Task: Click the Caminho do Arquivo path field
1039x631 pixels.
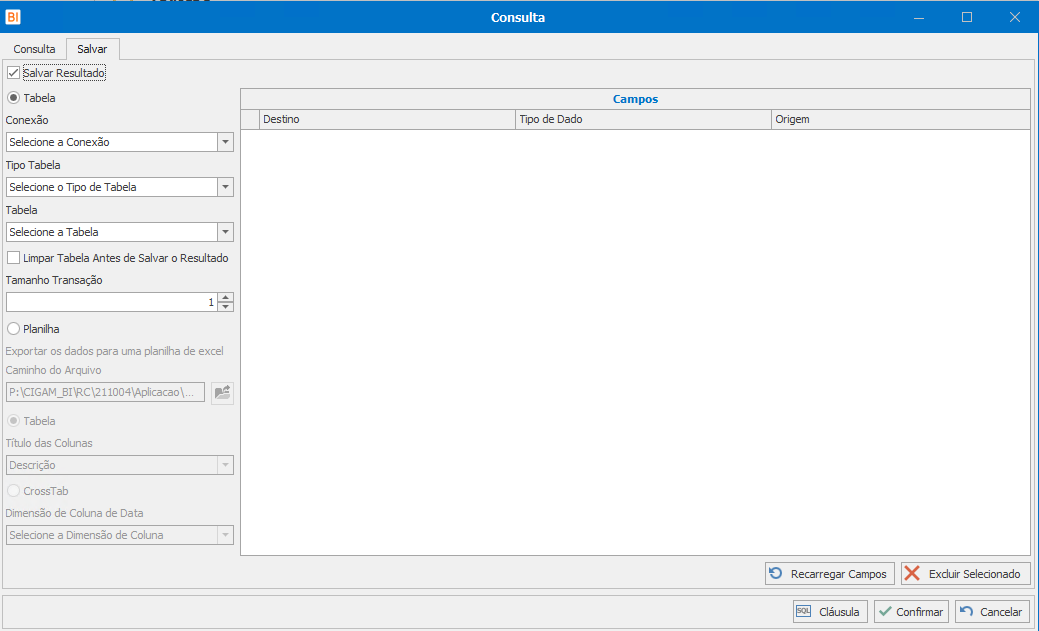Action: 105,392
